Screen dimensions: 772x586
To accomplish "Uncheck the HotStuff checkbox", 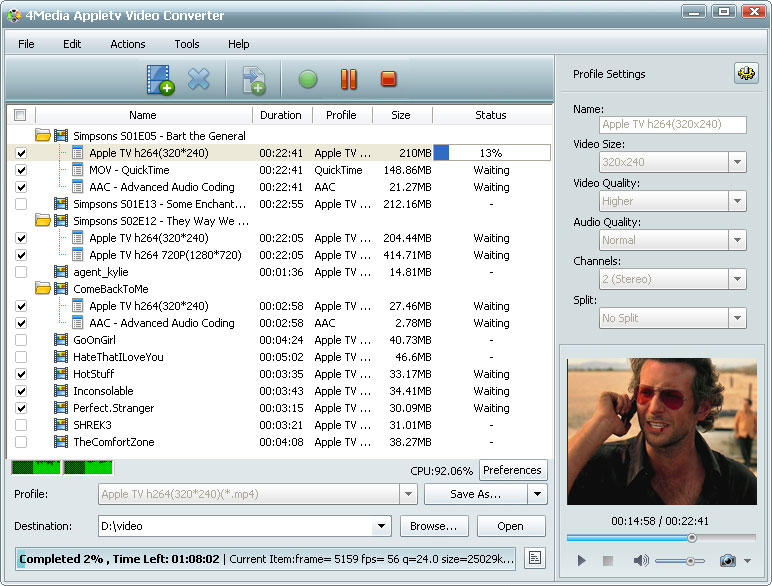I will [x=21, y=374].
